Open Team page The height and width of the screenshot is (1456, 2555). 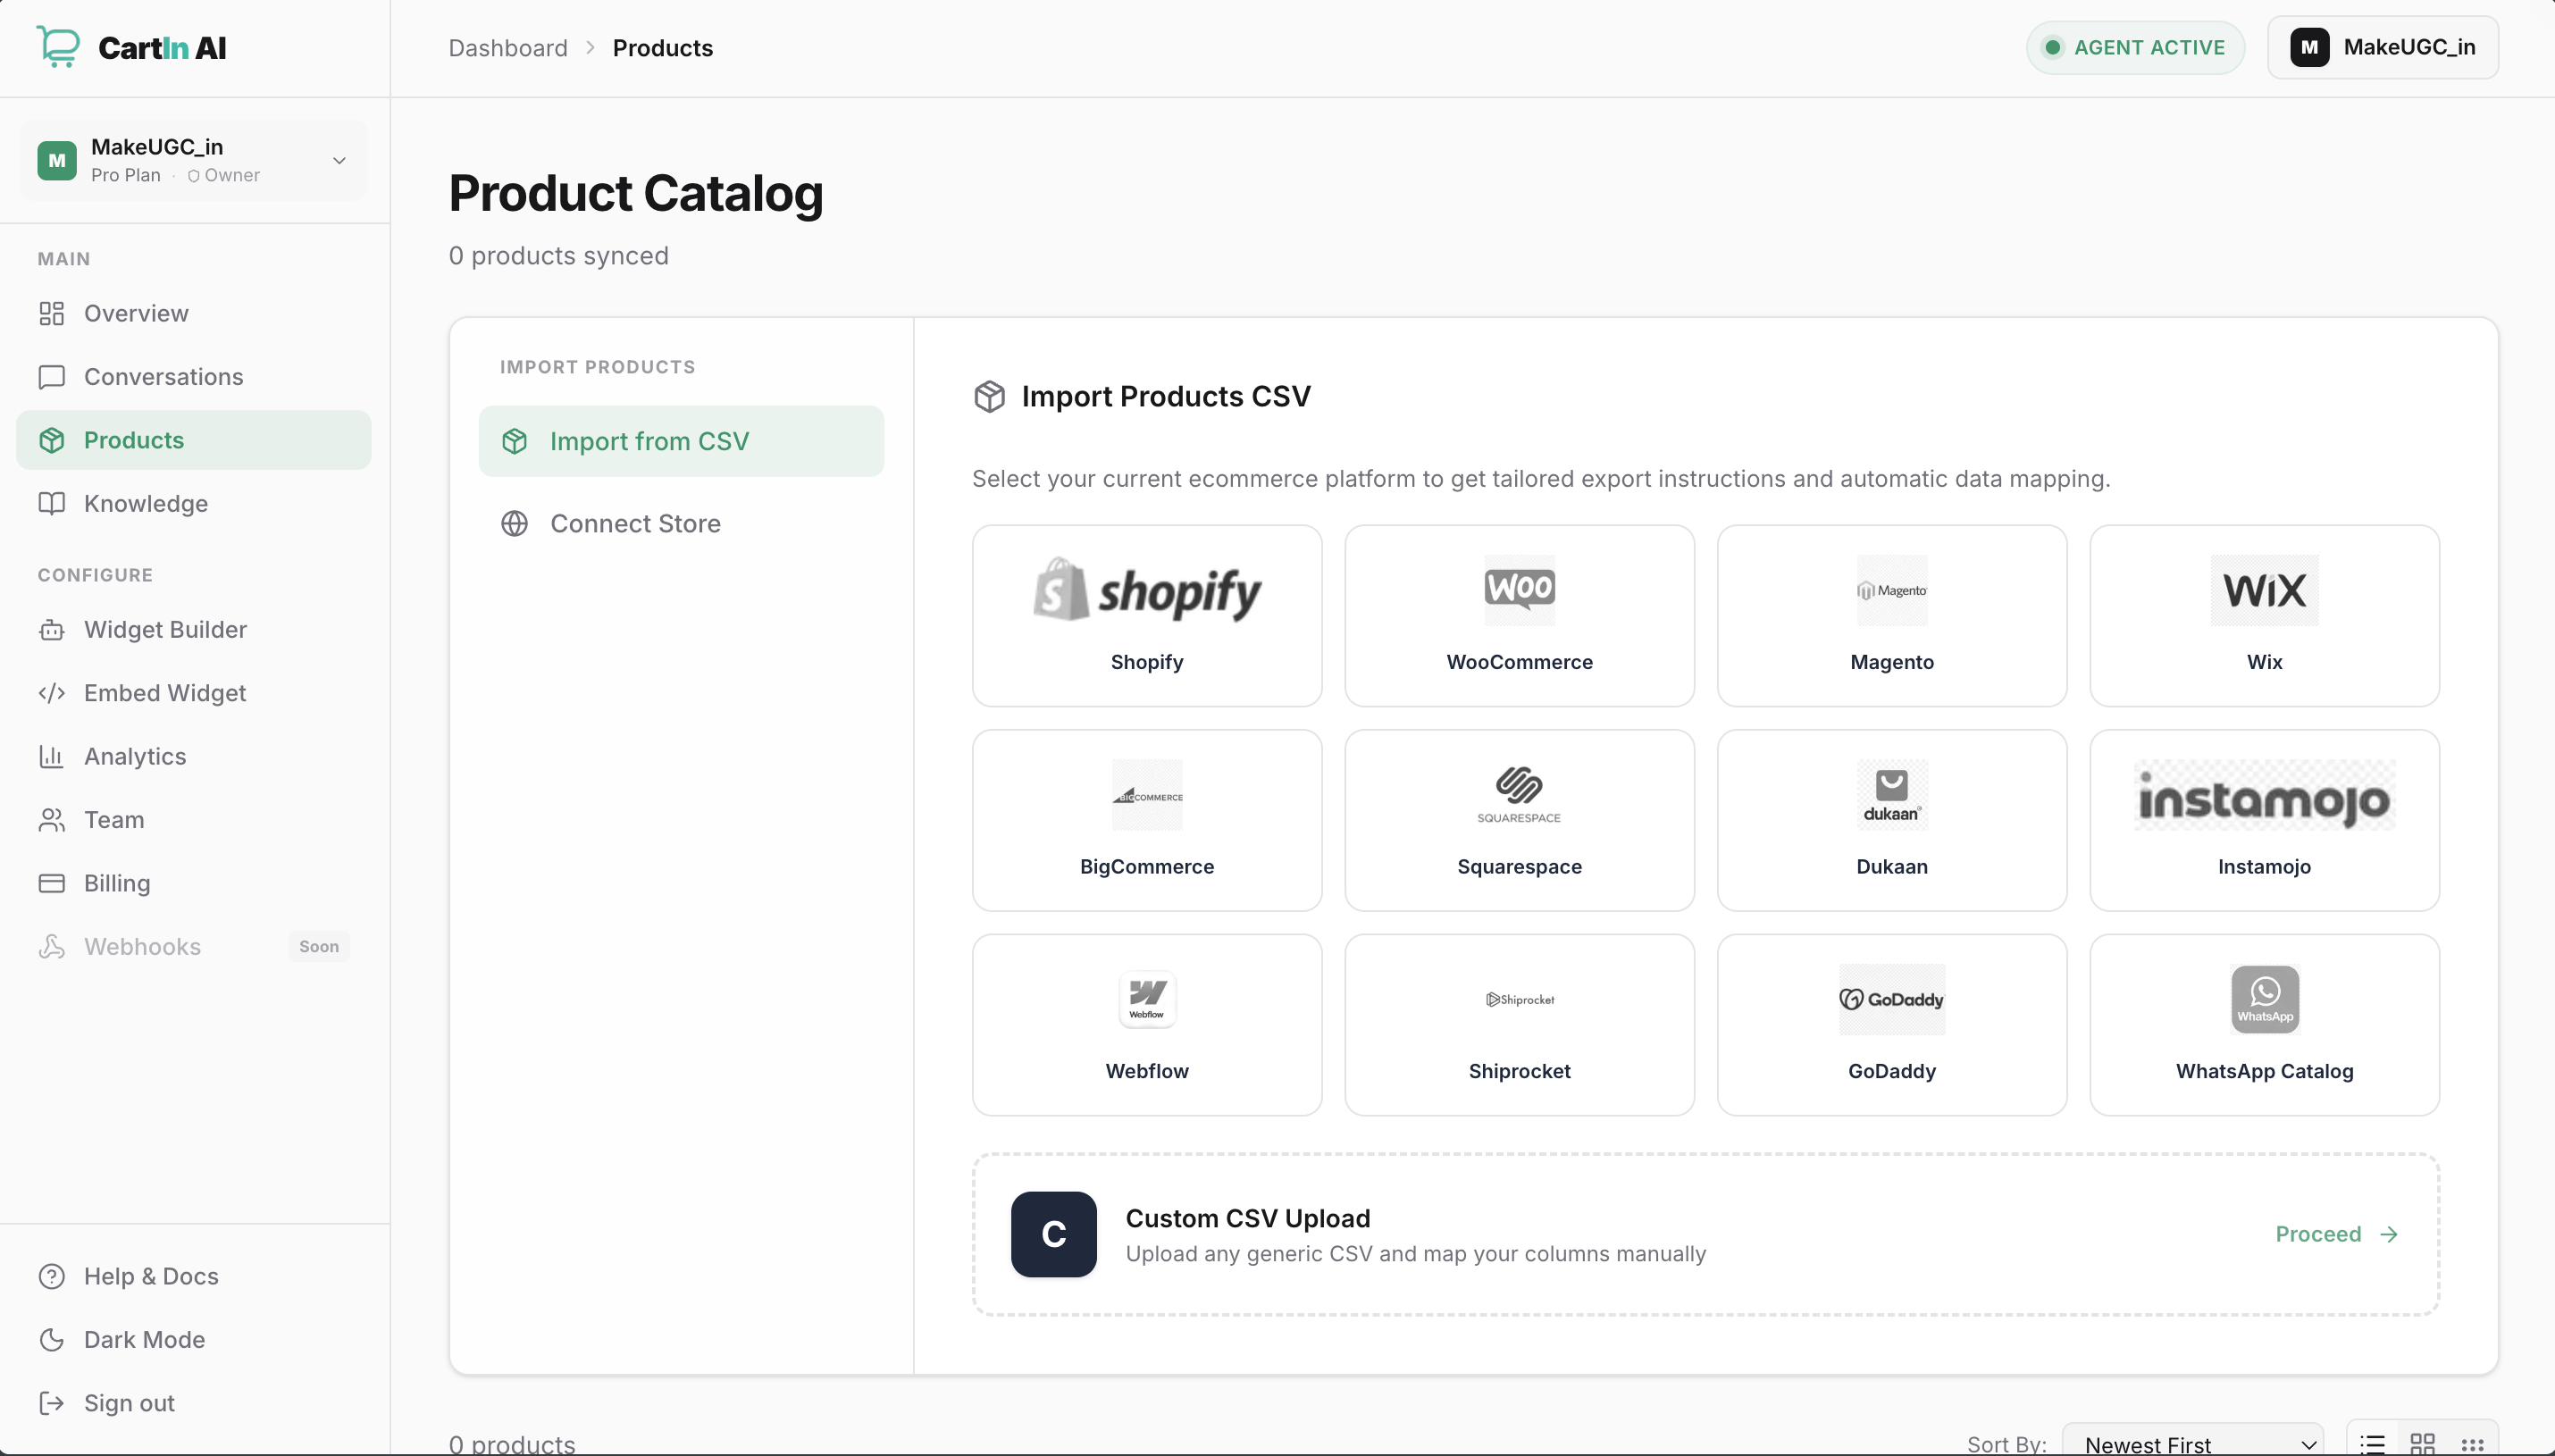point(194,820)
